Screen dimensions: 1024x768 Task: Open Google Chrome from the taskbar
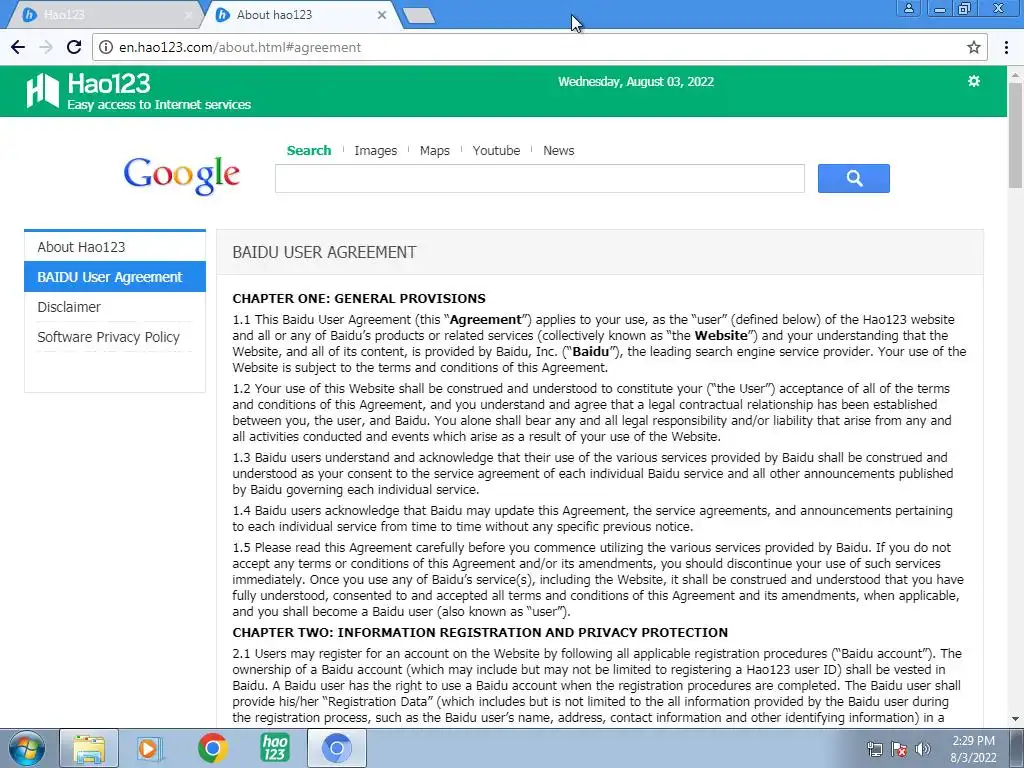(212, 748)
